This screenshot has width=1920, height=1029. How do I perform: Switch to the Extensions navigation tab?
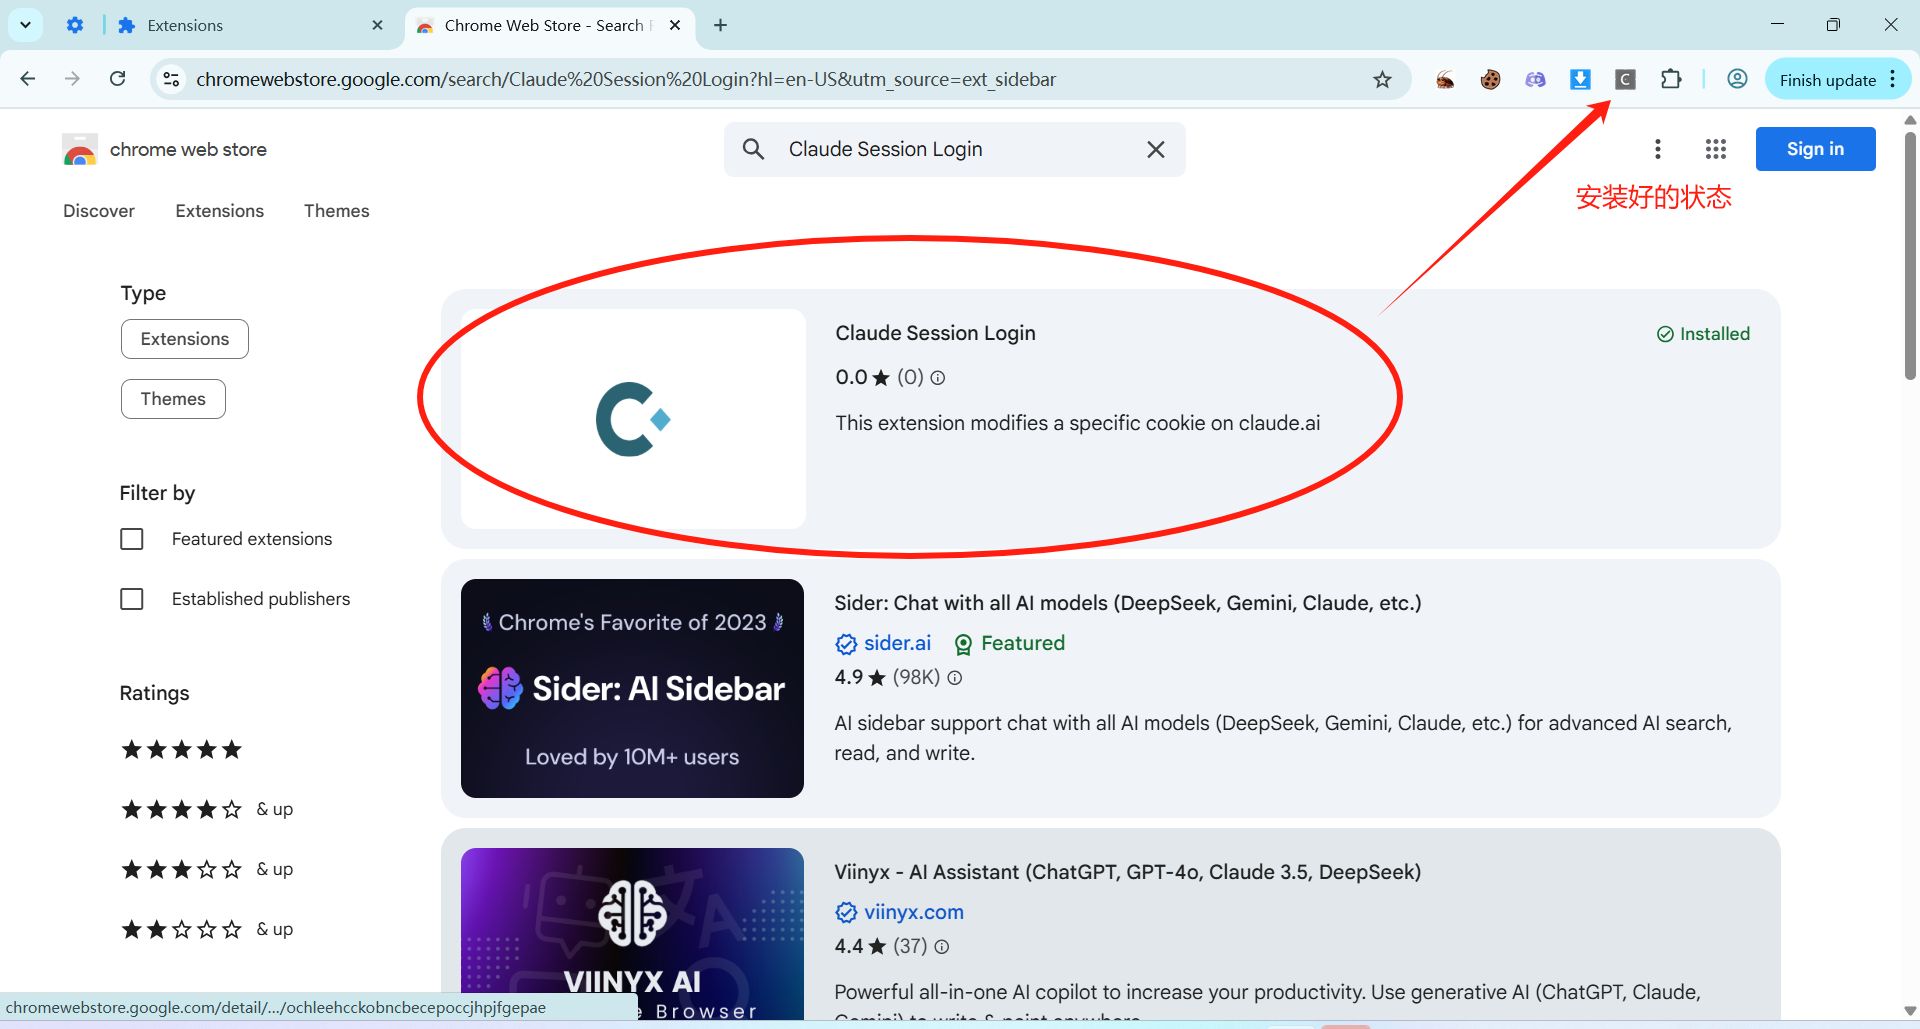(x=219, y=211)
